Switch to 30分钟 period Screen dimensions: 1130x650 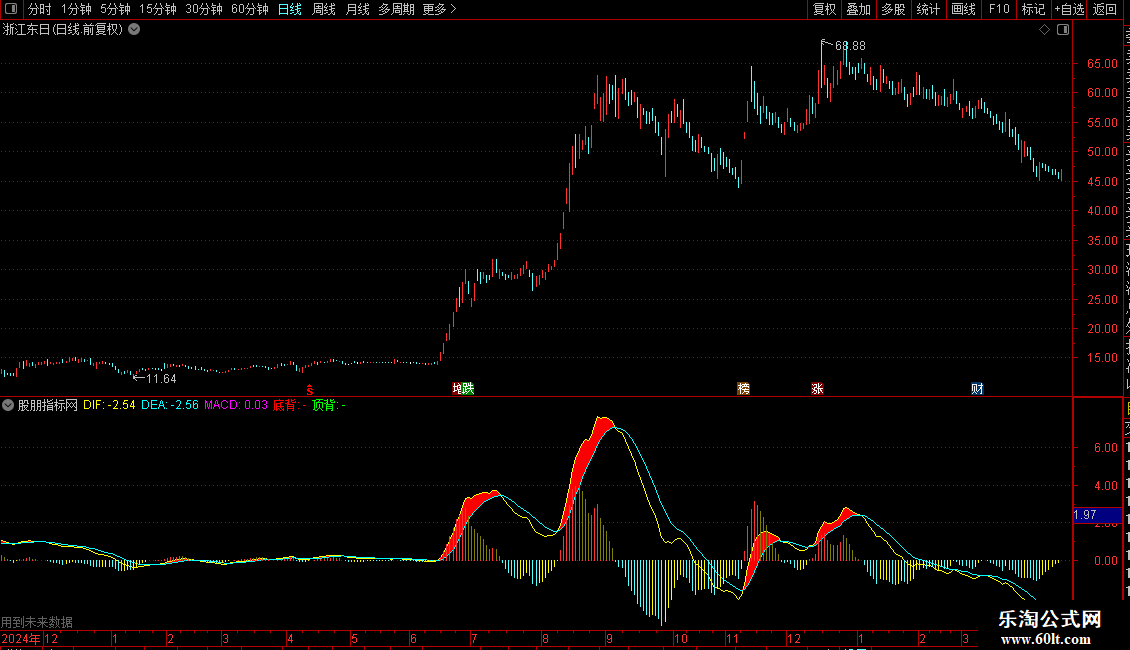(x=203, y=9)
